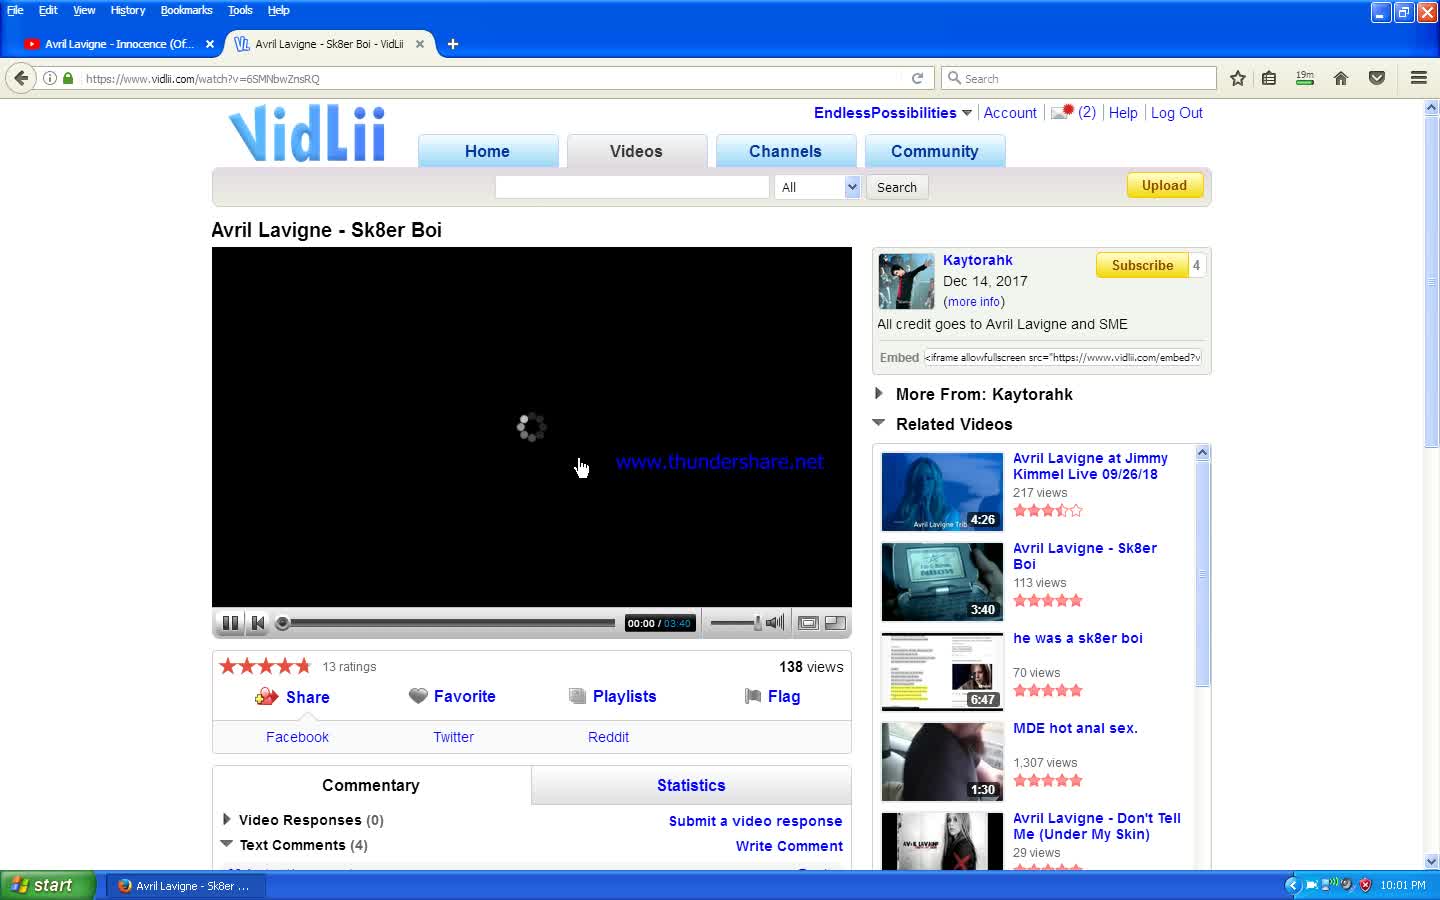Adjust the player volume slider
This screenshot has height=900, width=1440.
point(736,623)
